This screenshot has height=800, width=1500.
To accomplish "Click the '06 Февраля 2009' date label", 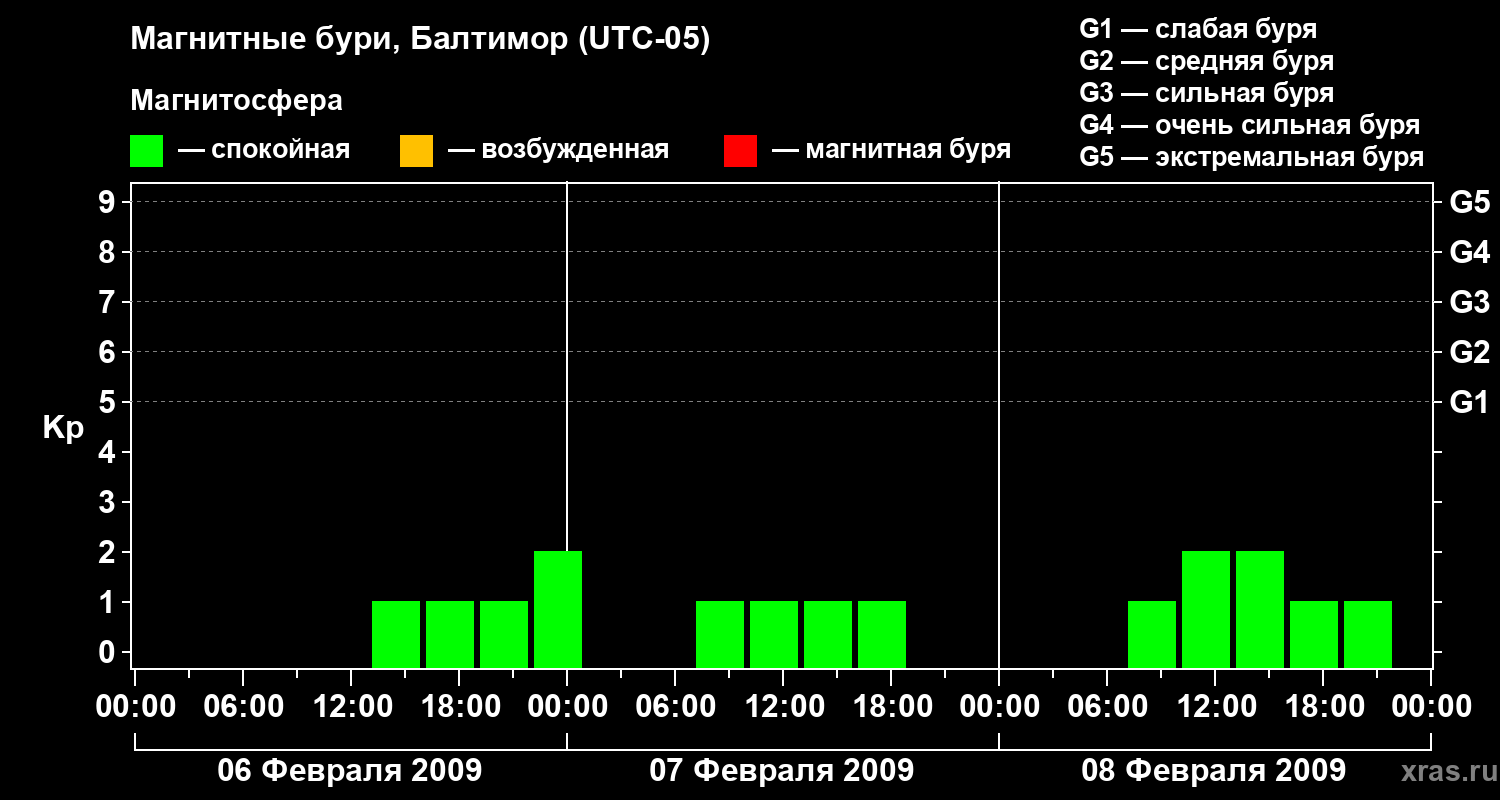I will [350, 771].
